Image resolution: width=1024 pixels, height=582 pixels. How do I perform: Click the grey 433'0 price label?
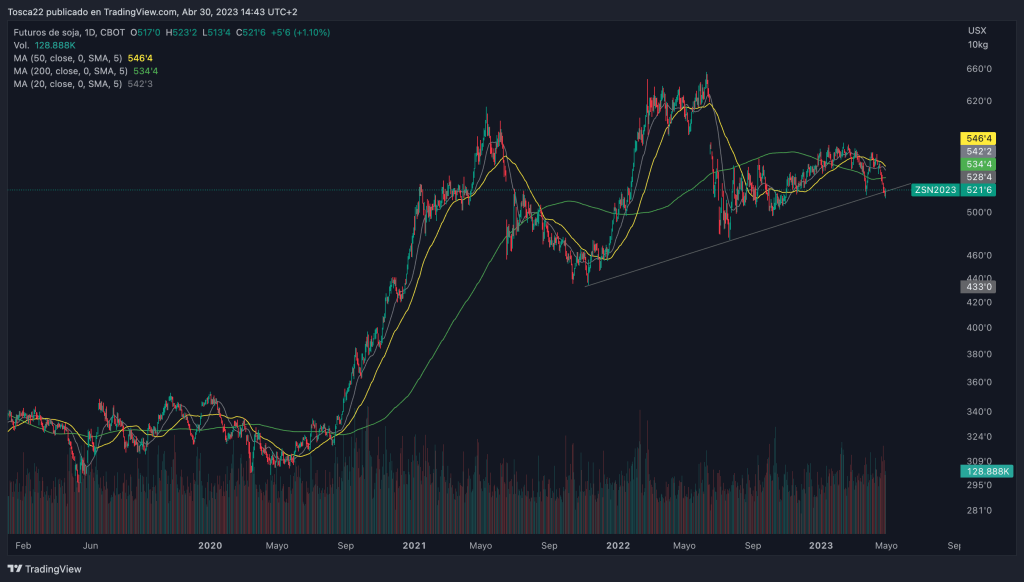(x=979, y=286)
